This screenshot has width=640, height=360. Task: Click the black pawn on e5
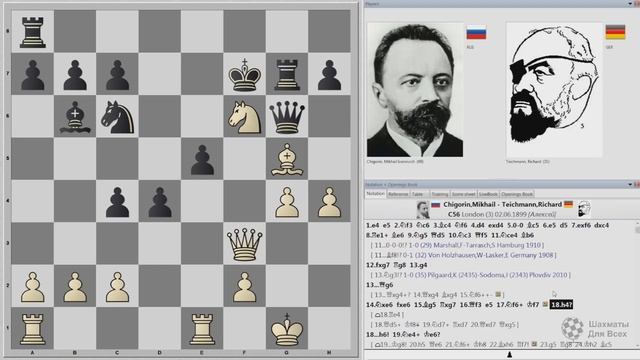202,159
